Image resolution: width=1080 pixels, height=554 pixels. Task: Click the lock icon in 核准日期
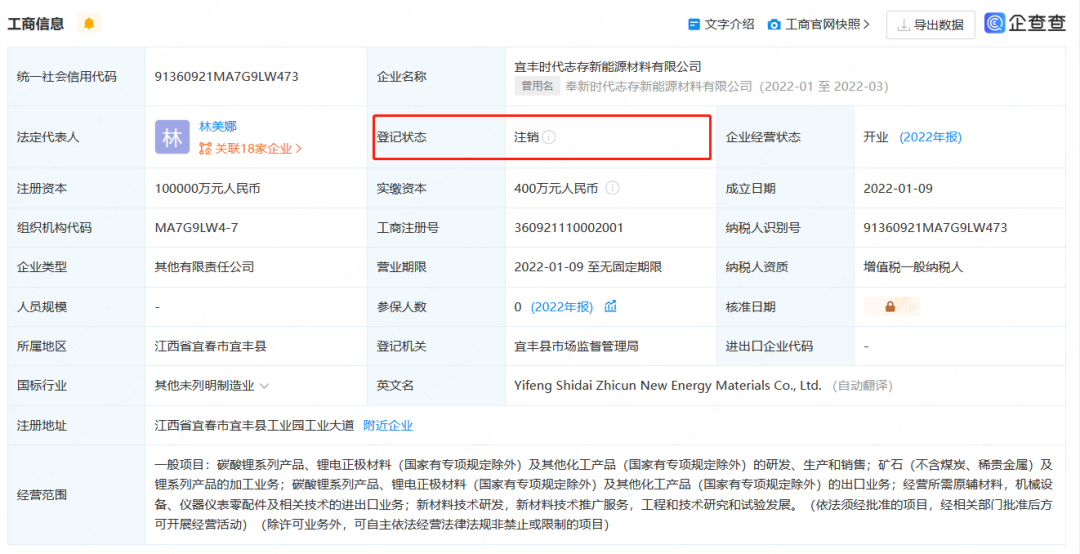pyautogui.click(x=890, y=307)
